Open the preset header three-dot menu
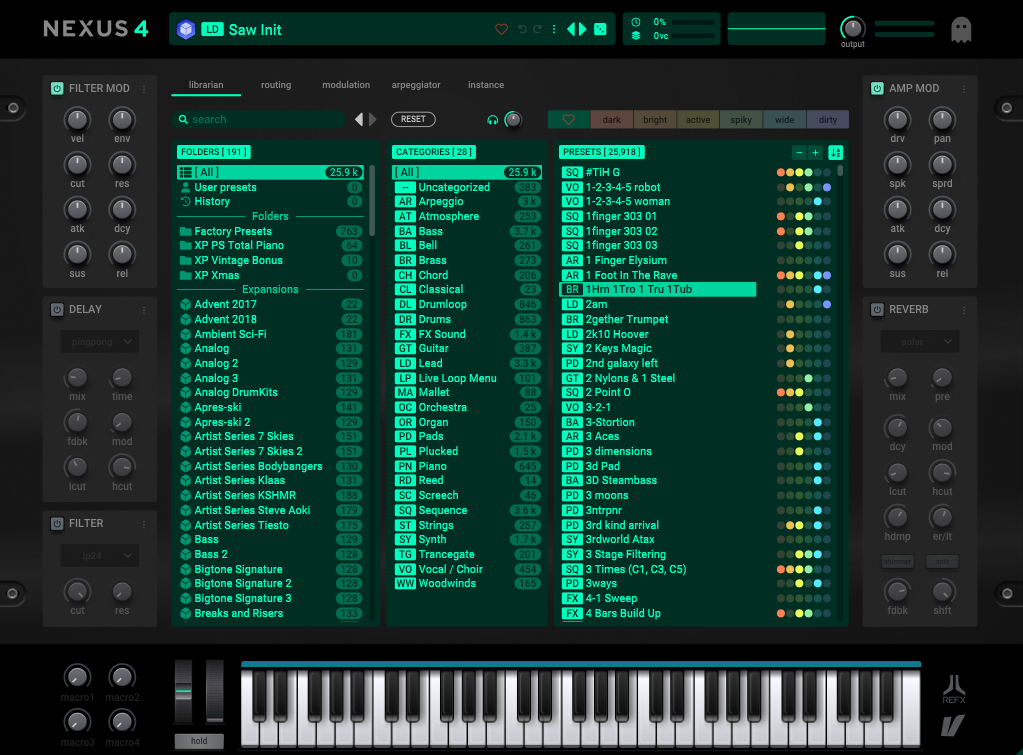This screenshot has height=755, width=1023. pyautogui.click(x=554, y=30)
